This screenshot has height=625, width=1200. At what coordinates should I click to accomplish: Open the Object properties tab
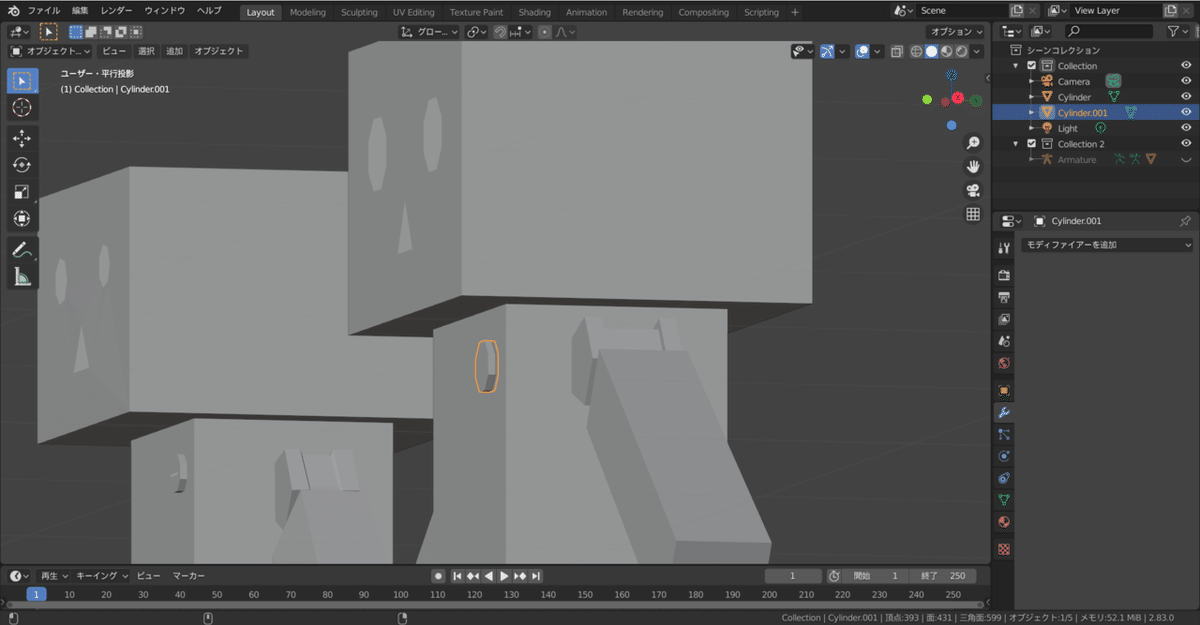click(1004, 390)
